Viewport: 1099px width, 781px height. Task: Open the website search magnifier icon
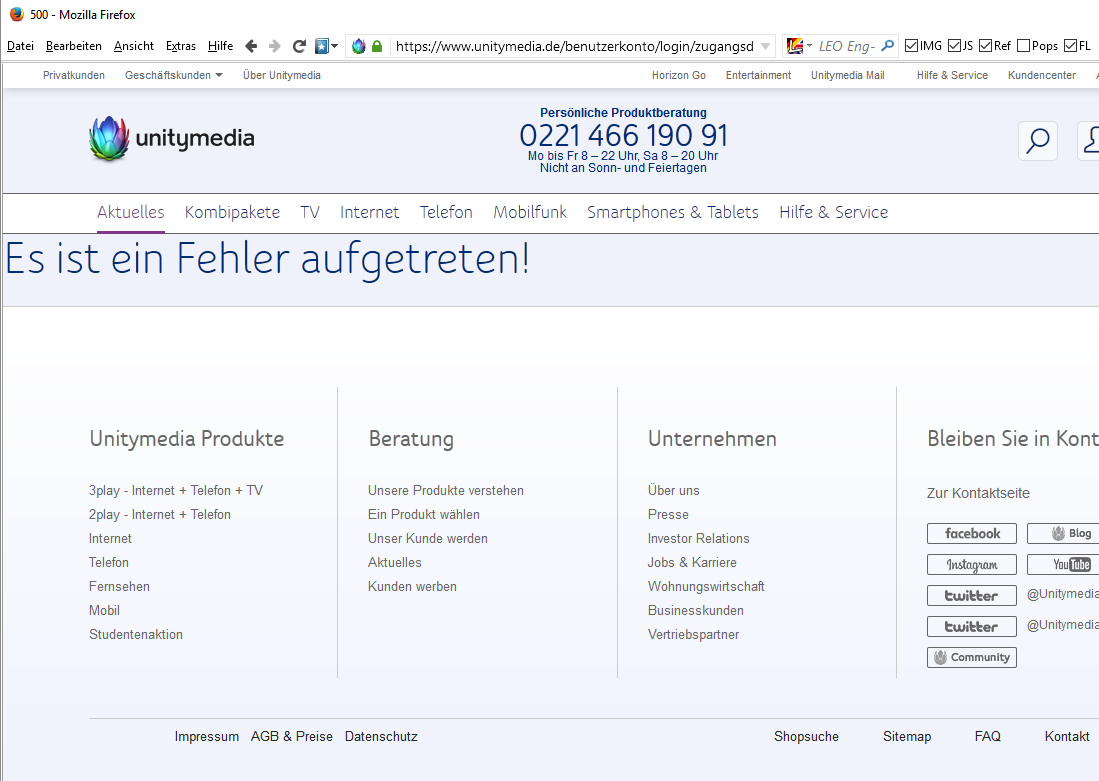click(1037, 141)
